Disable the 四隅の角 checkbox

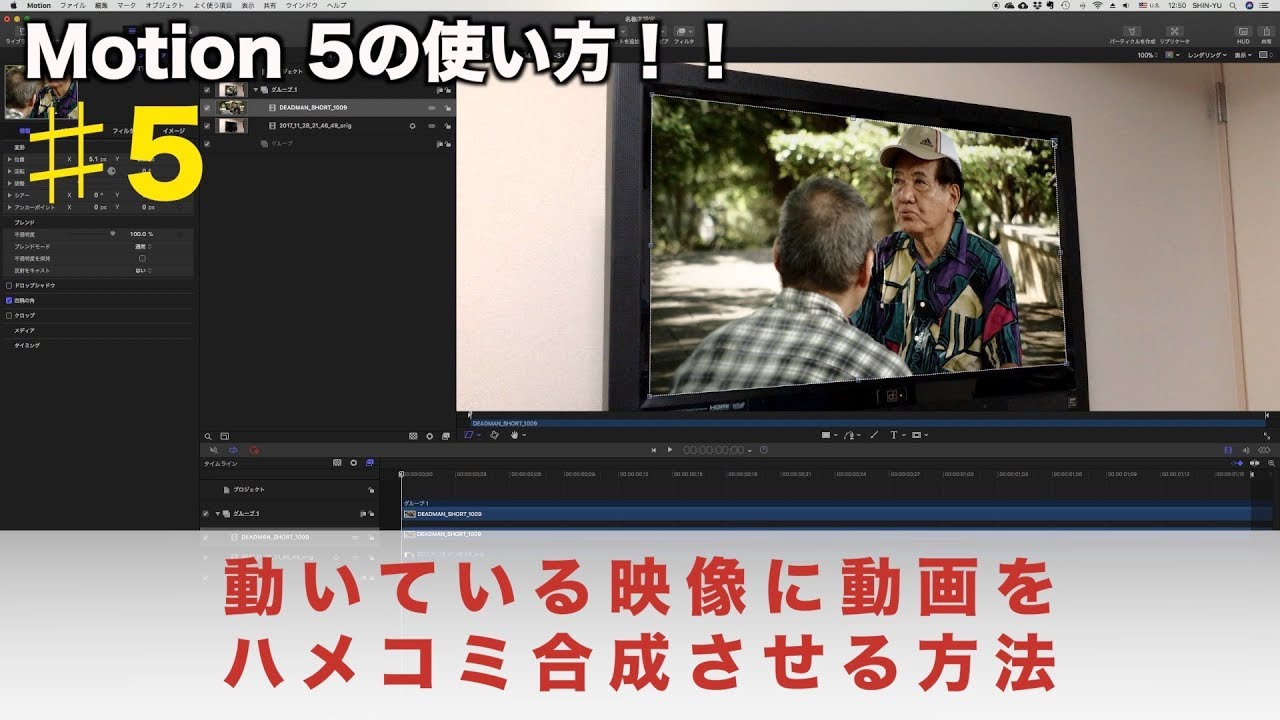[x=10, y=300]
